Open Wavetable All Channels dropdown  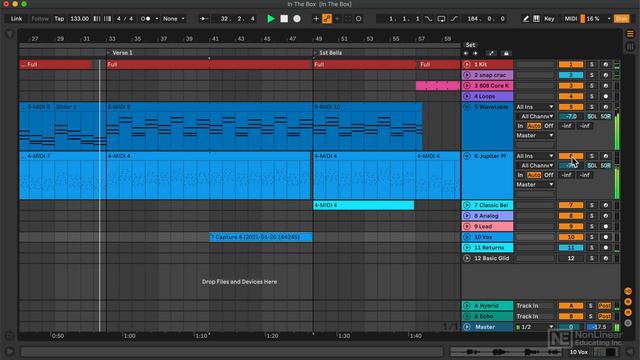[x=535, y=117]
